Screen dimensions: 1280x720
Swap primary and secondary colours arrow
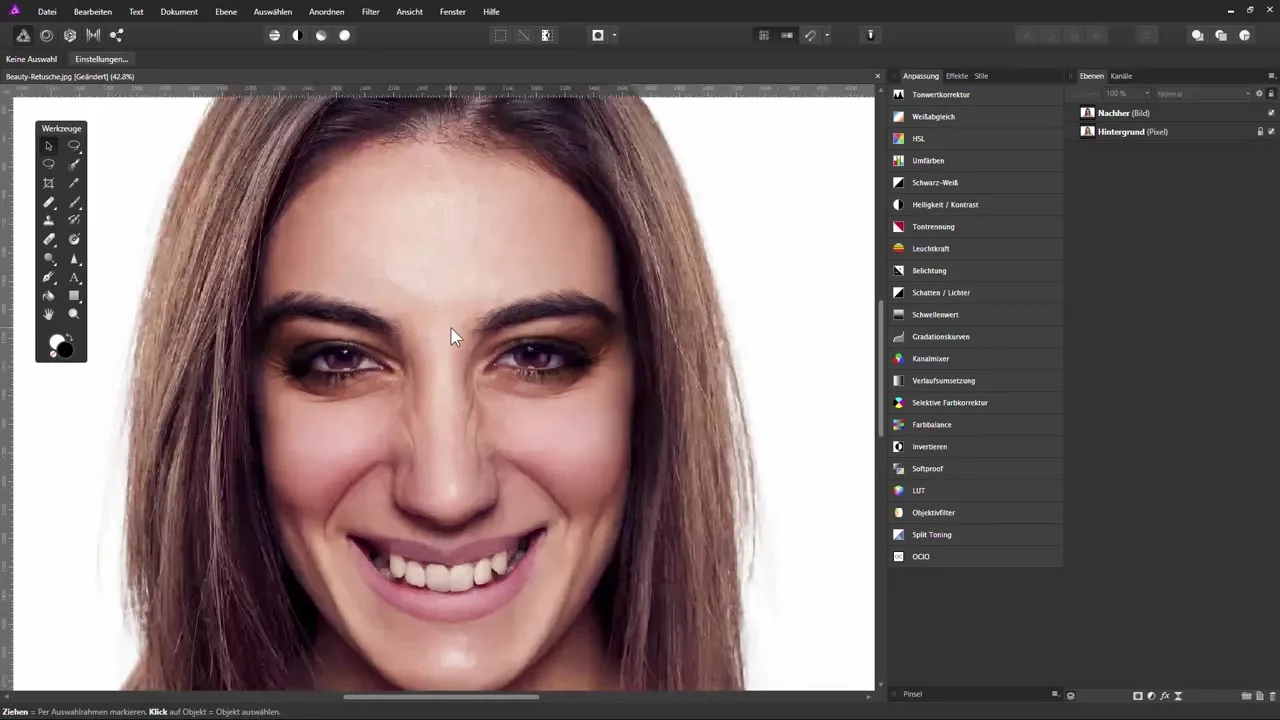pos(69,337)
